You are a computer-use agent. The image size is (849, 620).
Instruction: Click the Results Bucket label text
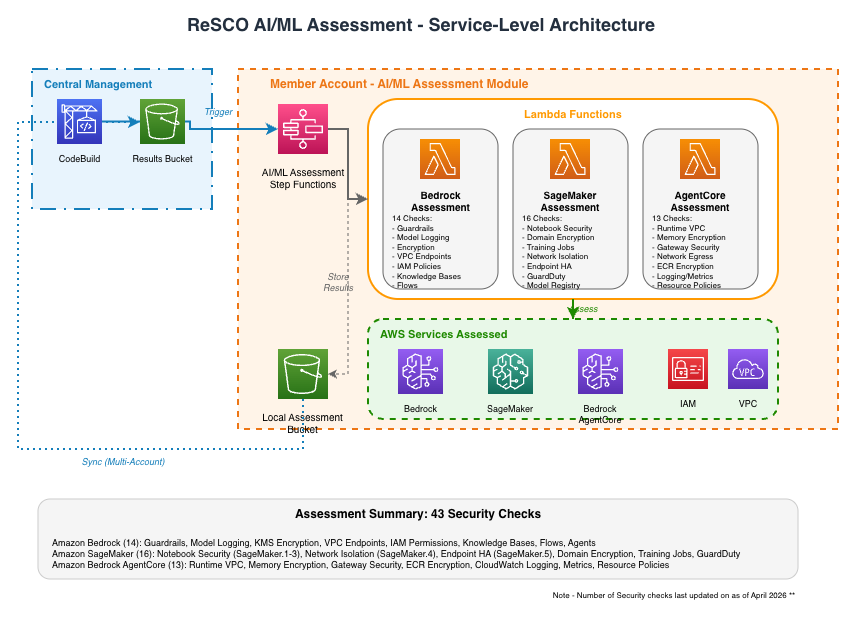[x=162, y=159]
